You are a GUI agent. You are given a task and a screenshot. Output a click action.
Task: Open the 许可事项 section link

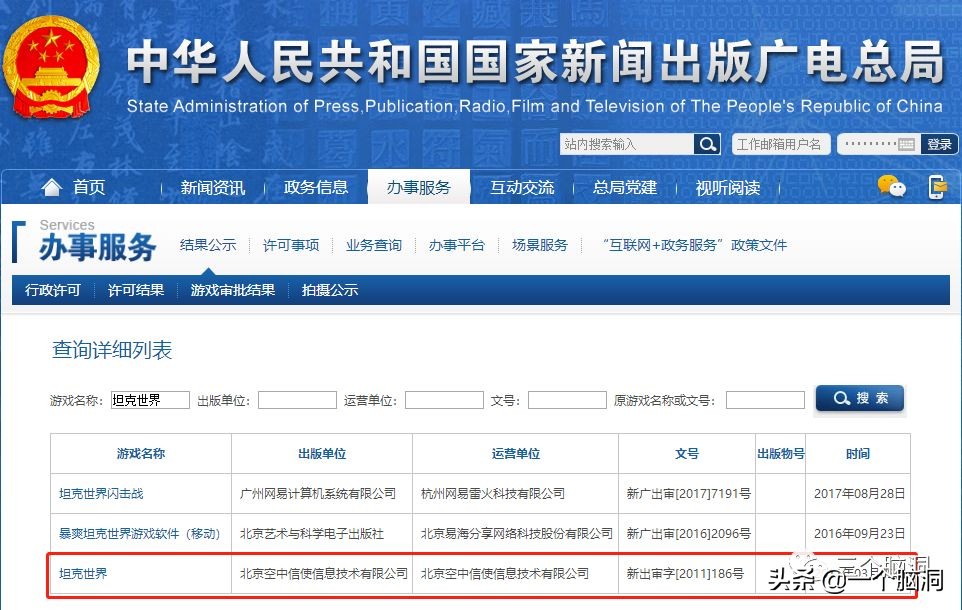(x=290, y=245)
